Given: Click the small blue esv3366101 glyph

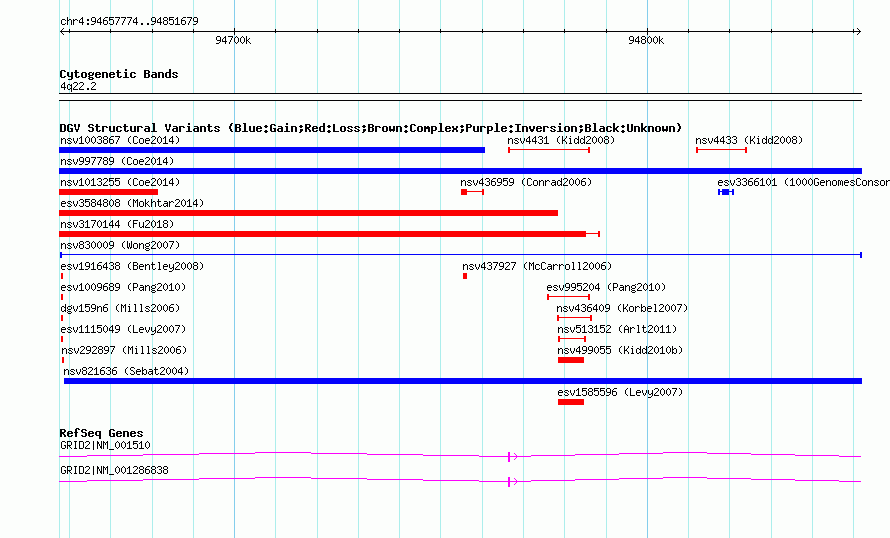Looking at the screenshot, I should (x=726, y=192).
